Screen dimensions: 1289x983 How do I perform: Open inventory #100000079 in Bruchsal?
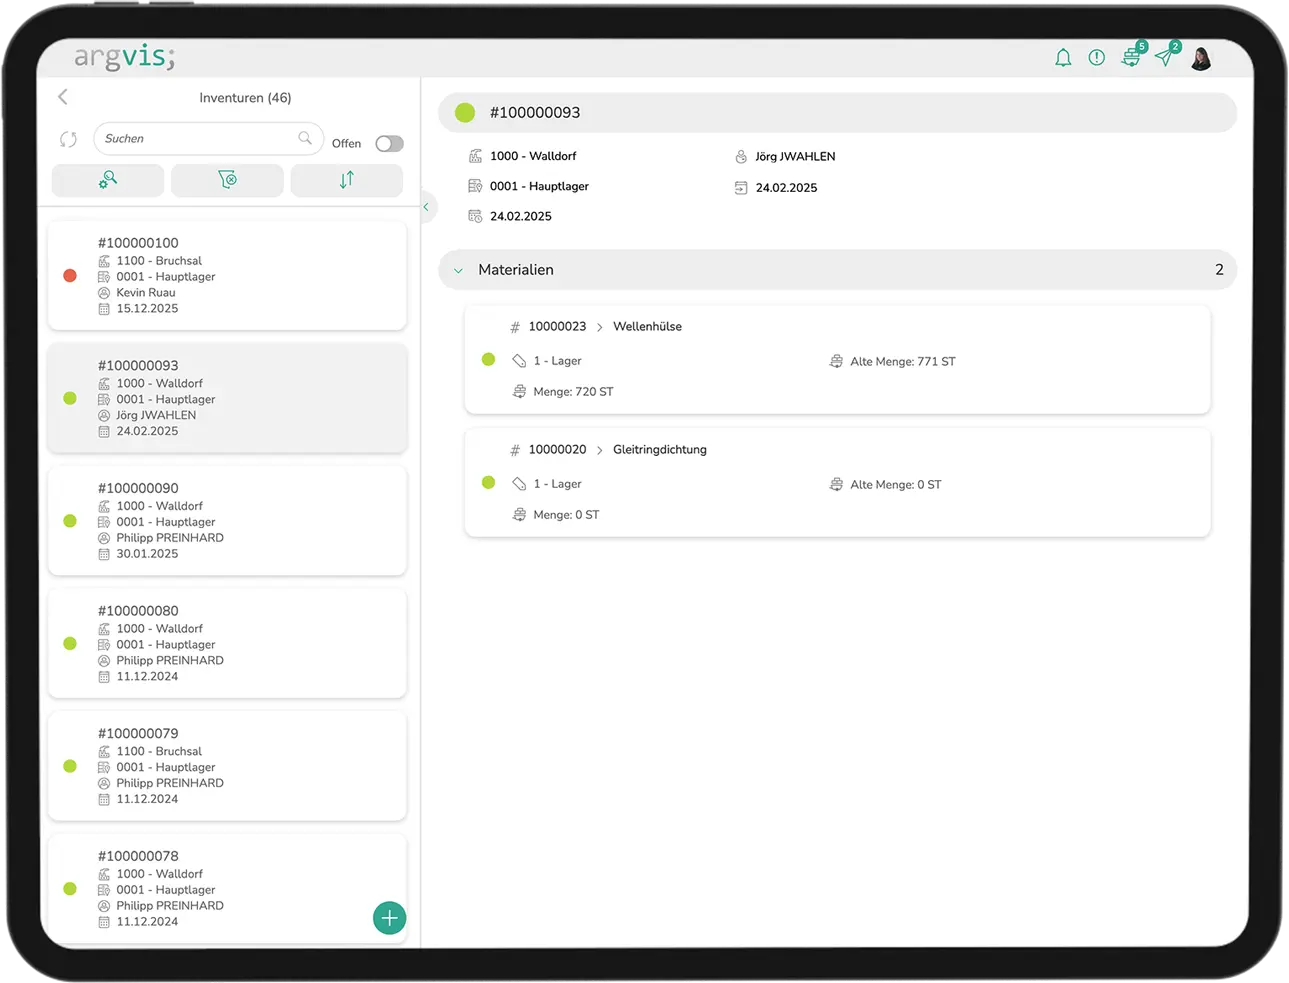click(x=227, y=766)
